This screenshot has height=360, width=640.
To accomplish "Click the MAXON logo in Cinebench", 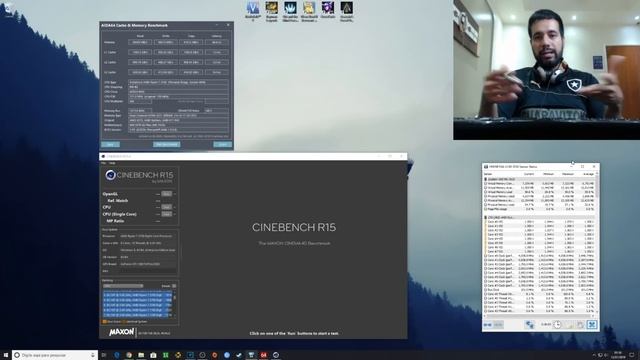I will (121, 332).
